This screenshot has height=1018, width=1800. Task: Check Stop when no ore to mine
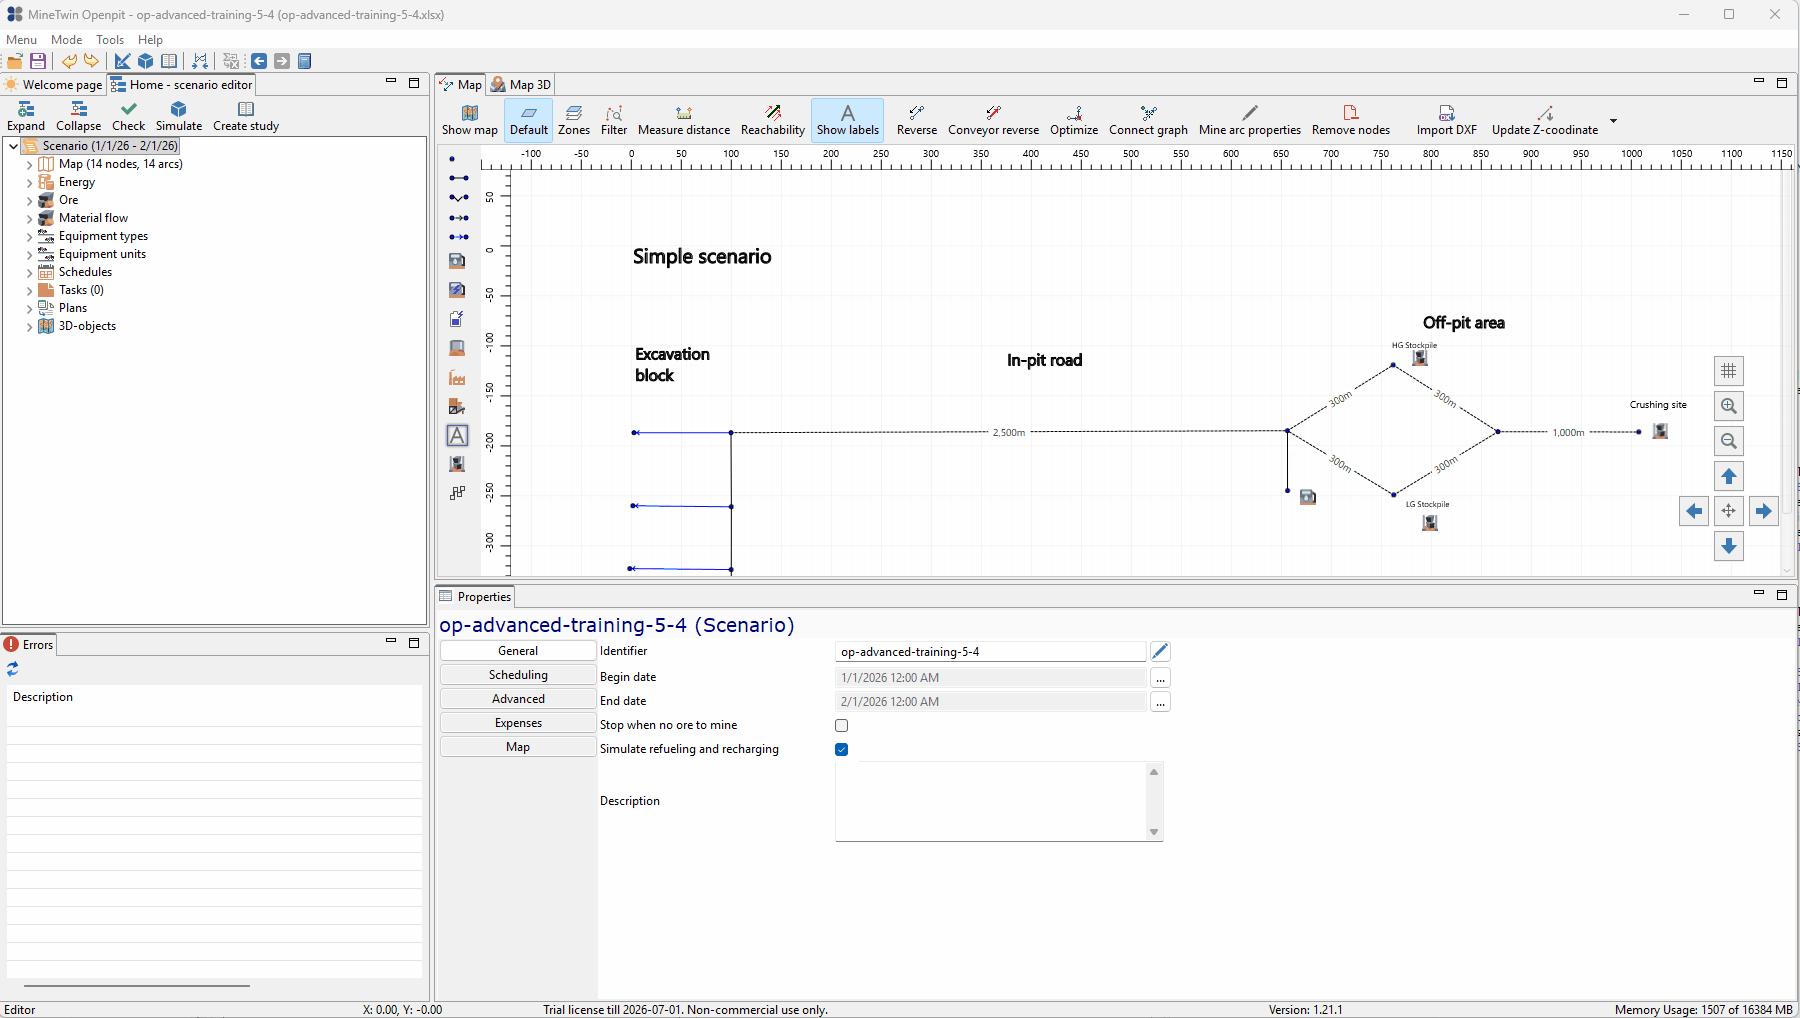coord(842,726)
